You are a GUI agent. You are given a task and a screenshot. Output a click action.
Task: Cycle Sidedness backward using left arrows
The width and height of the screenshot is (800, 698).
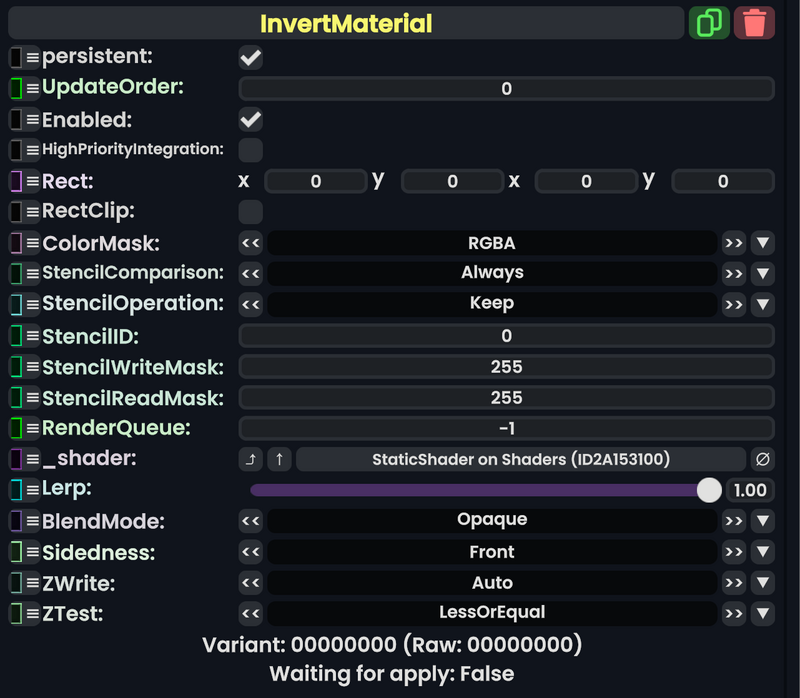coord(251,551)
